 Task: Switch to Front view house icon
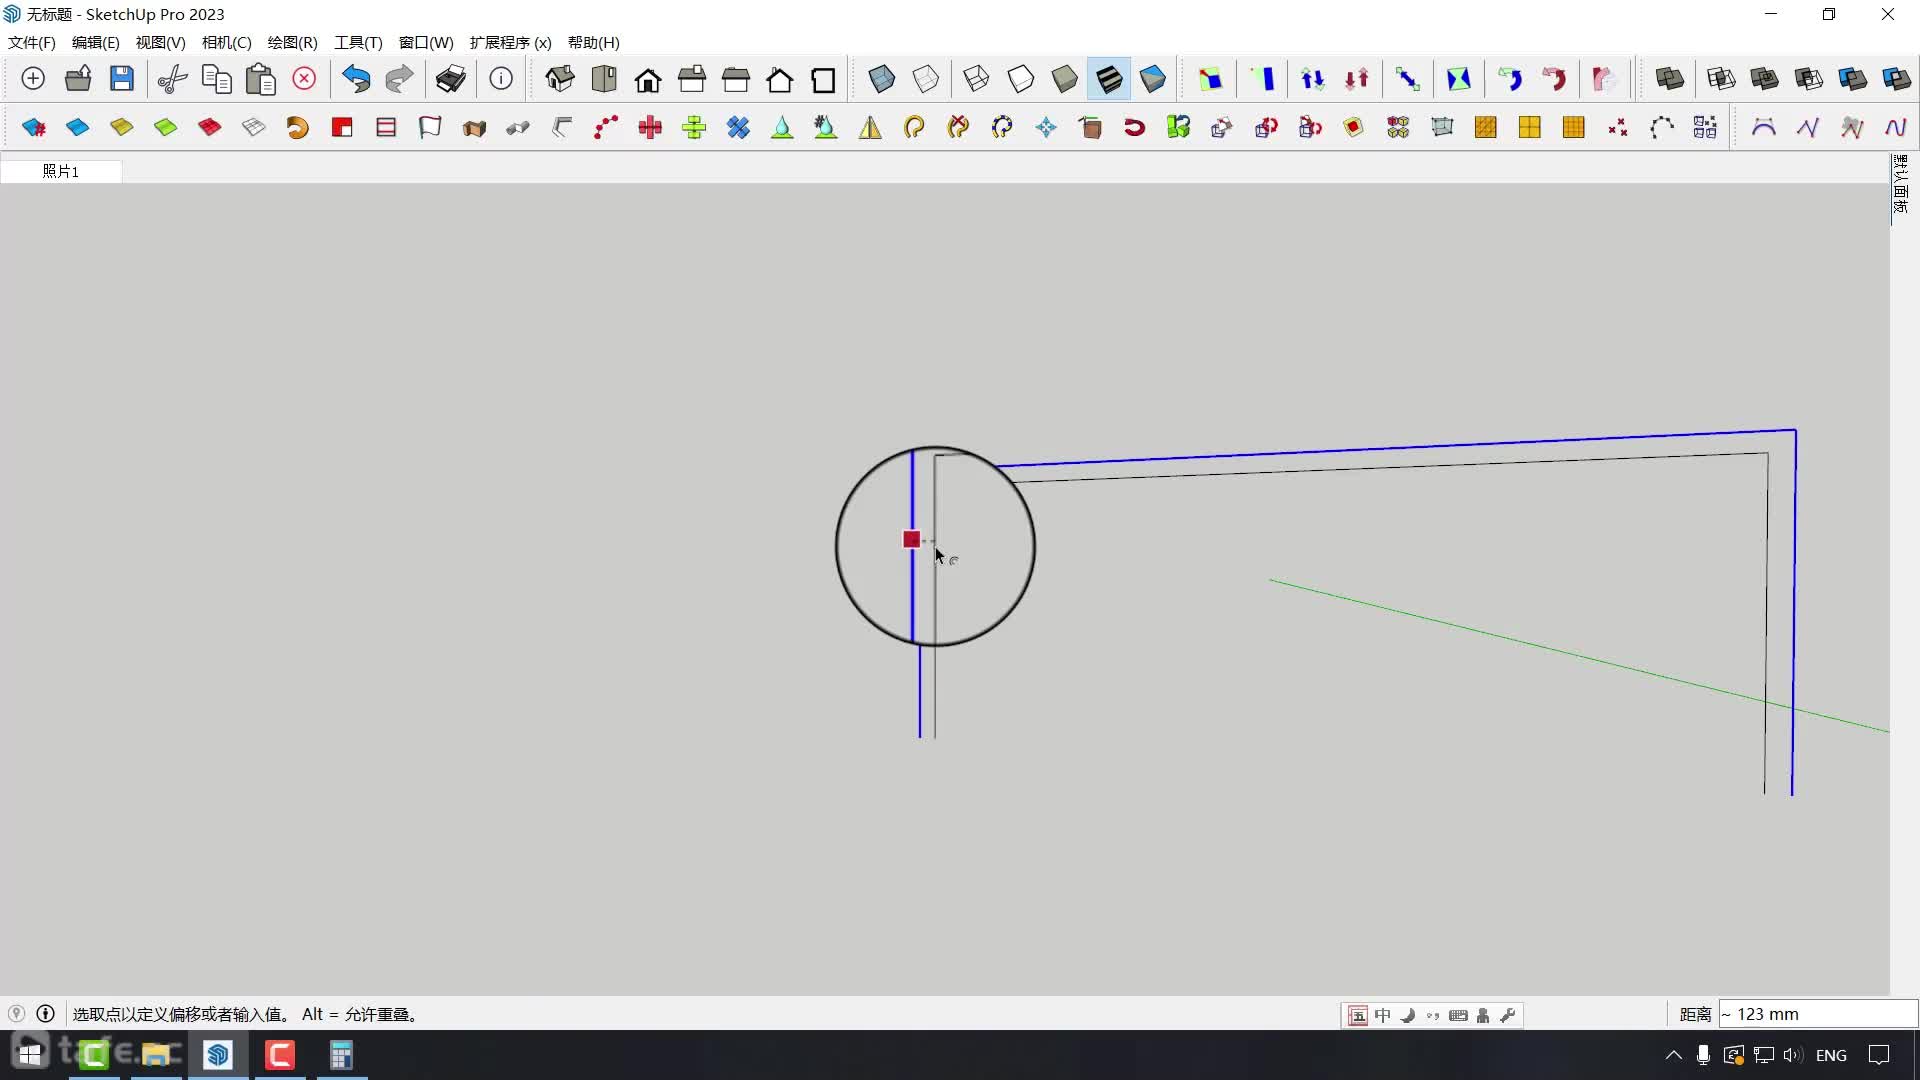(648, 79)
